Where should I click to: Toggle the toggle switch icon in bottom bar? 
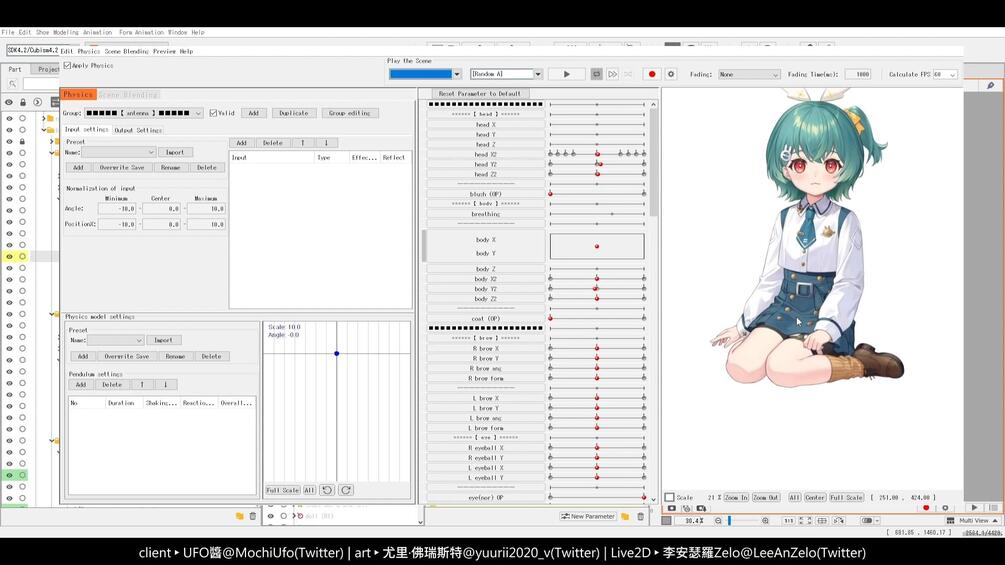tap(867, 521)
